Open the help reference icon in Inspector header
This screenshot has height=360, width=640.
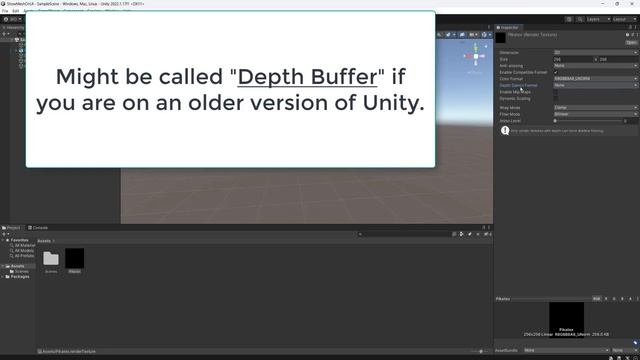pos(627,35)
